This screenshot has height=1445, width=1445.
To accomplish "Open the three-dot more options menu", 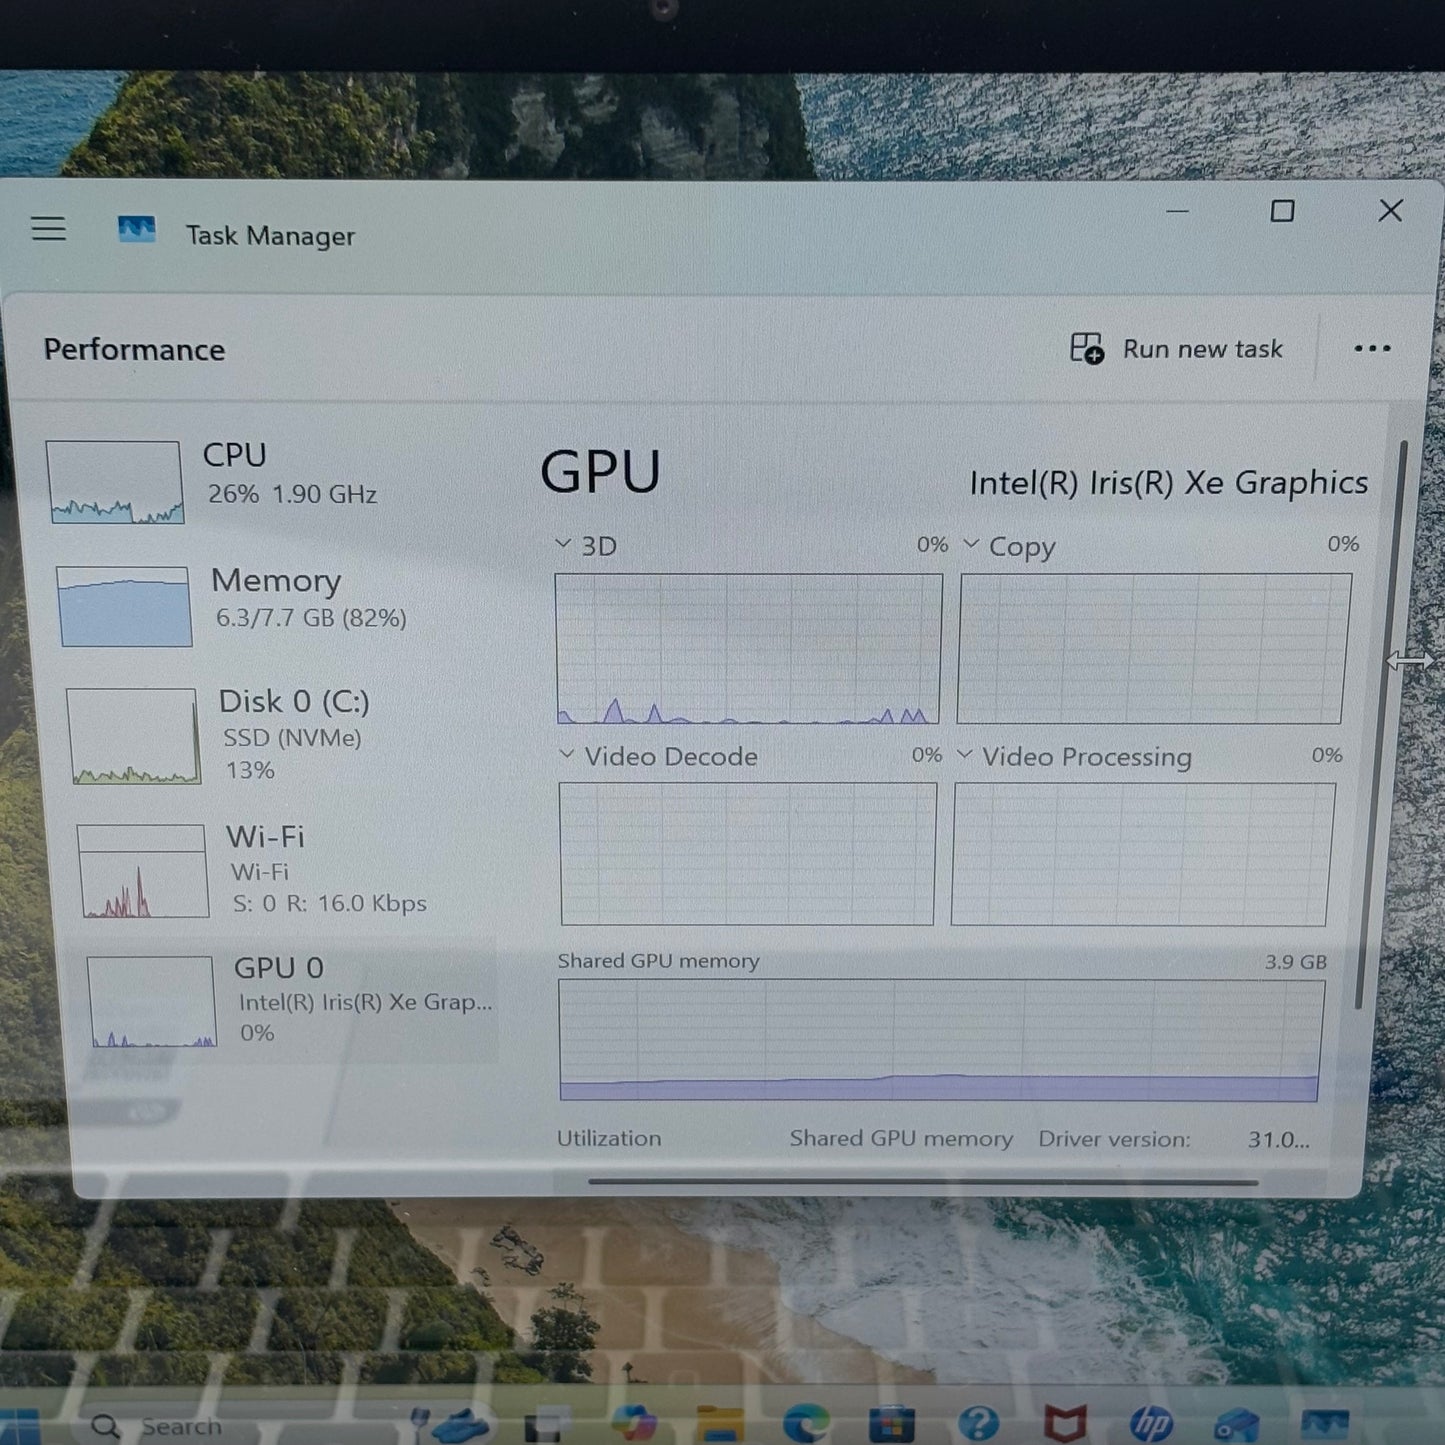I will pos(1371,349).
